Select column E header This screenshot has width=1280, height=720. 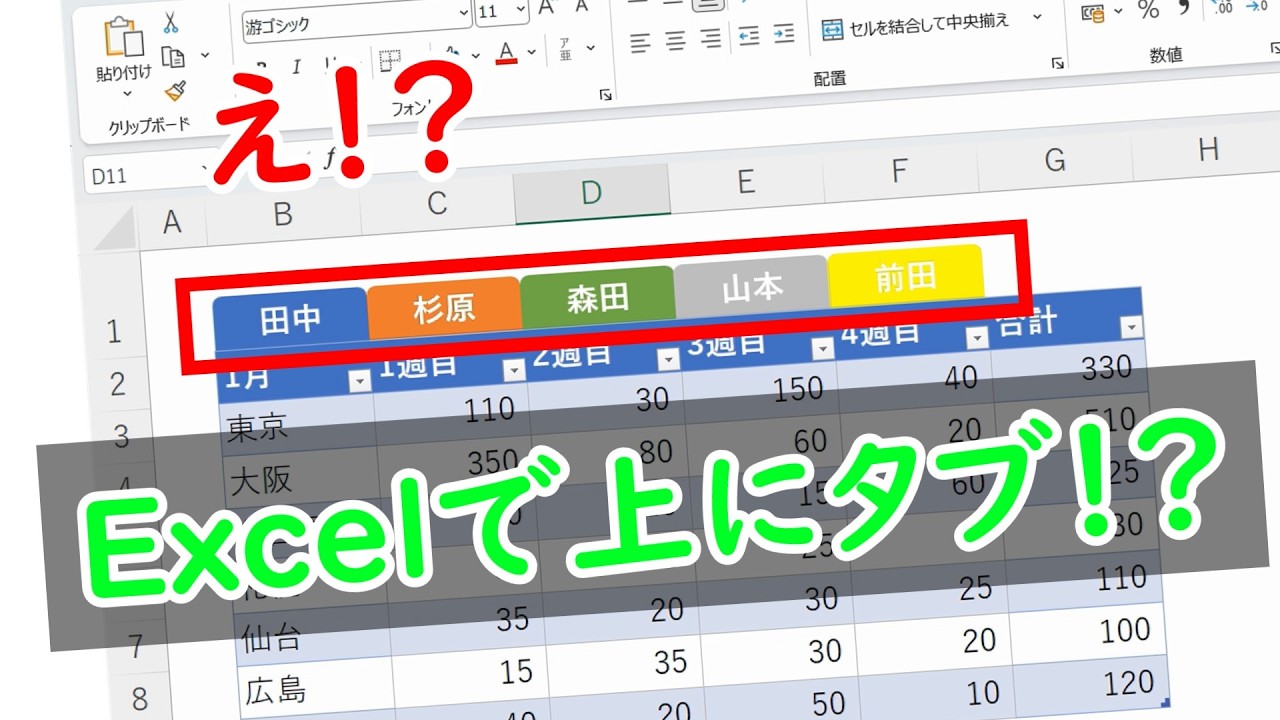(x=746, y=181)
